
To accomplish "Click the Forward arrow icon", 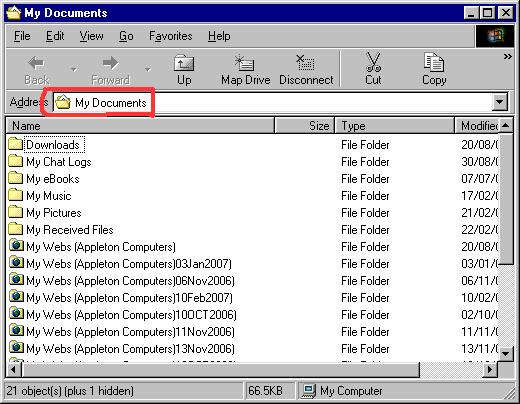I will coord(110,63).
